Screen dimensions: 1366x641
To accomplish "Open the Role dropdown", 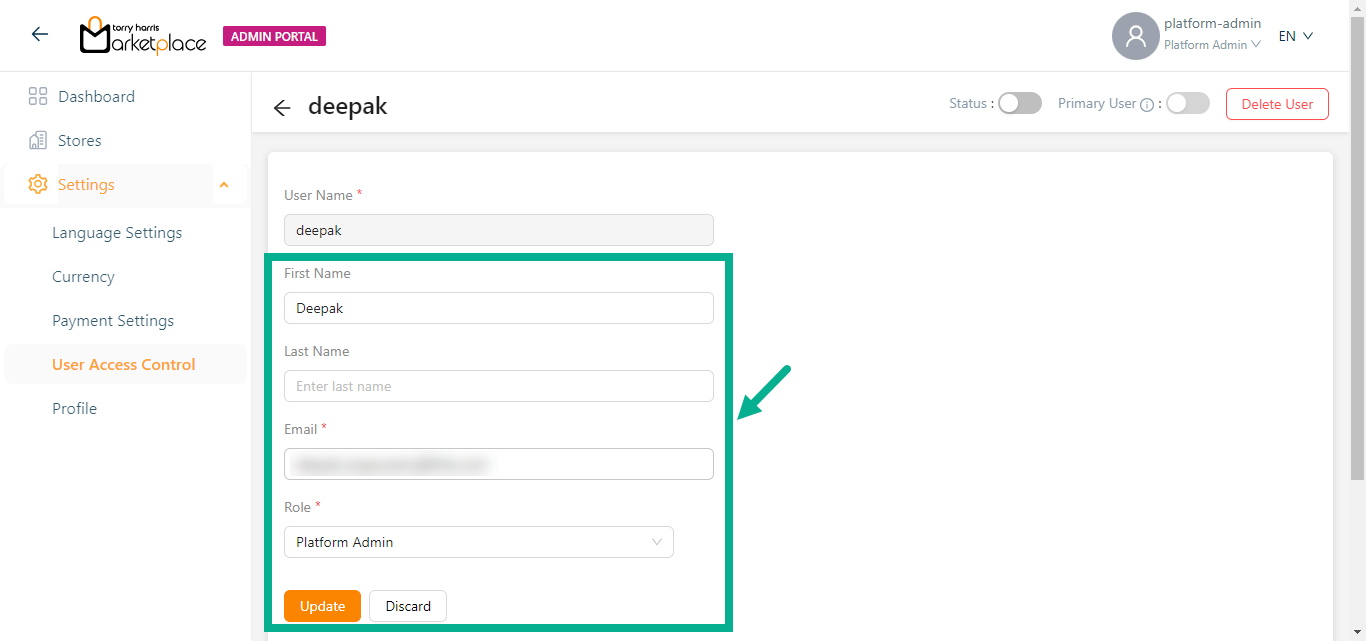I will [x=479, y=542].
